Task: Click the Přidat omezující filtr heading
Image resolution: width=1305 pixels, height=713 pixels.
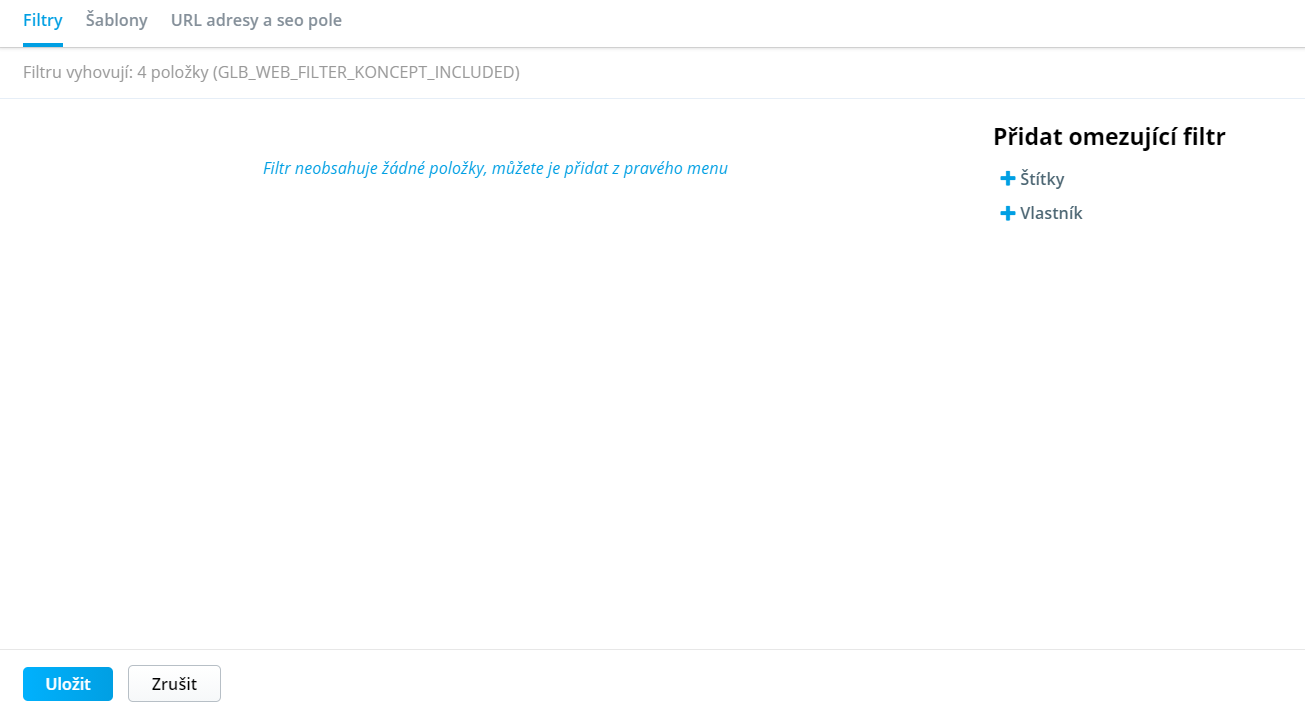Action: 1109,137
